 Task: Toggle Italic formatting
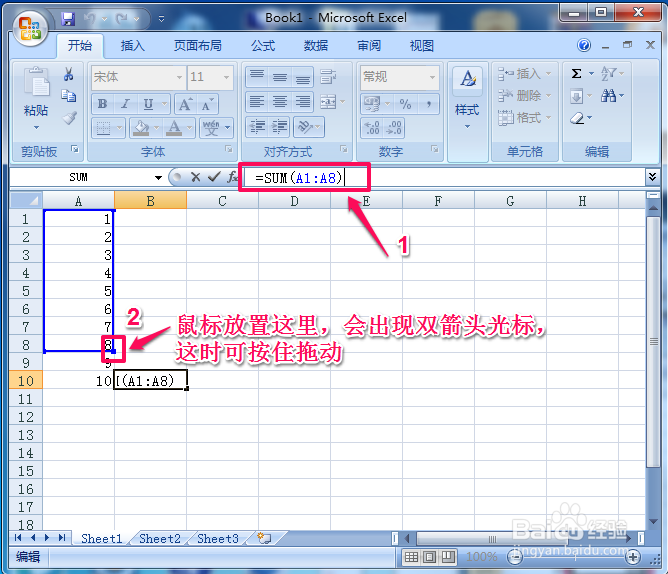pyautogui.click(x=125, y=104)
